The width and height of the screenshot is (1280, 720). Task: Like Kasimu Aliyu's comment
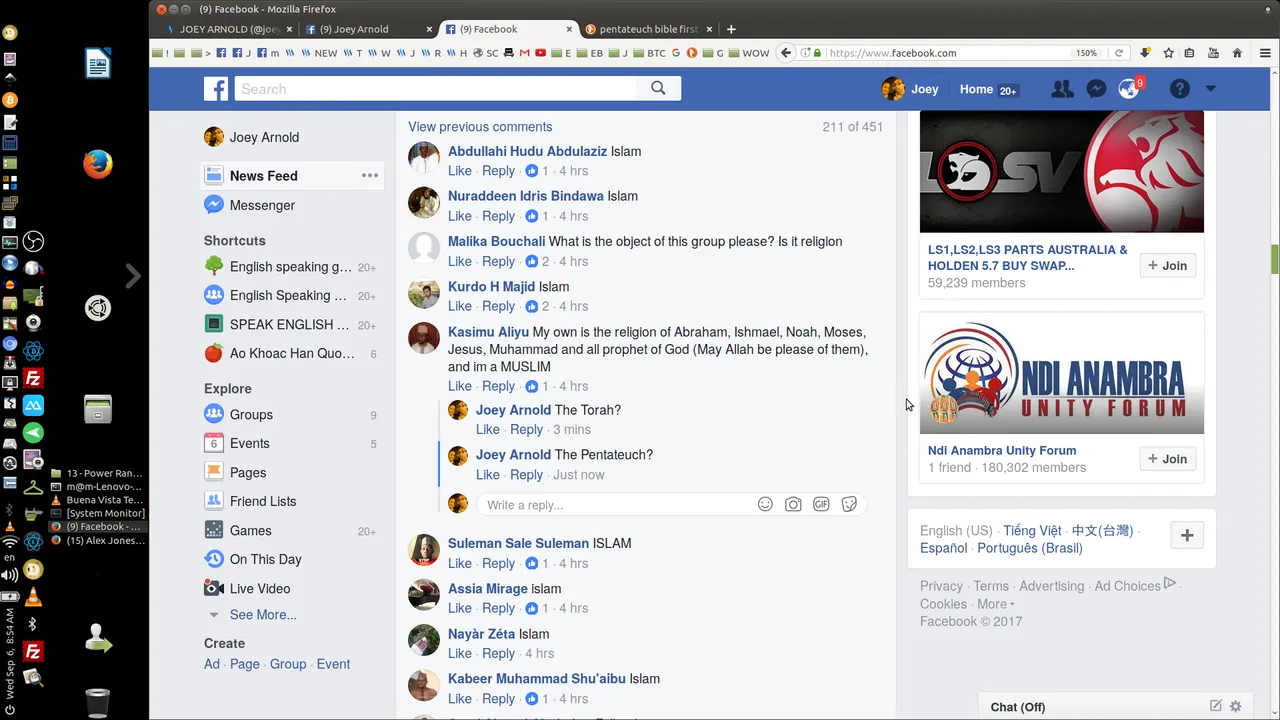460,386
